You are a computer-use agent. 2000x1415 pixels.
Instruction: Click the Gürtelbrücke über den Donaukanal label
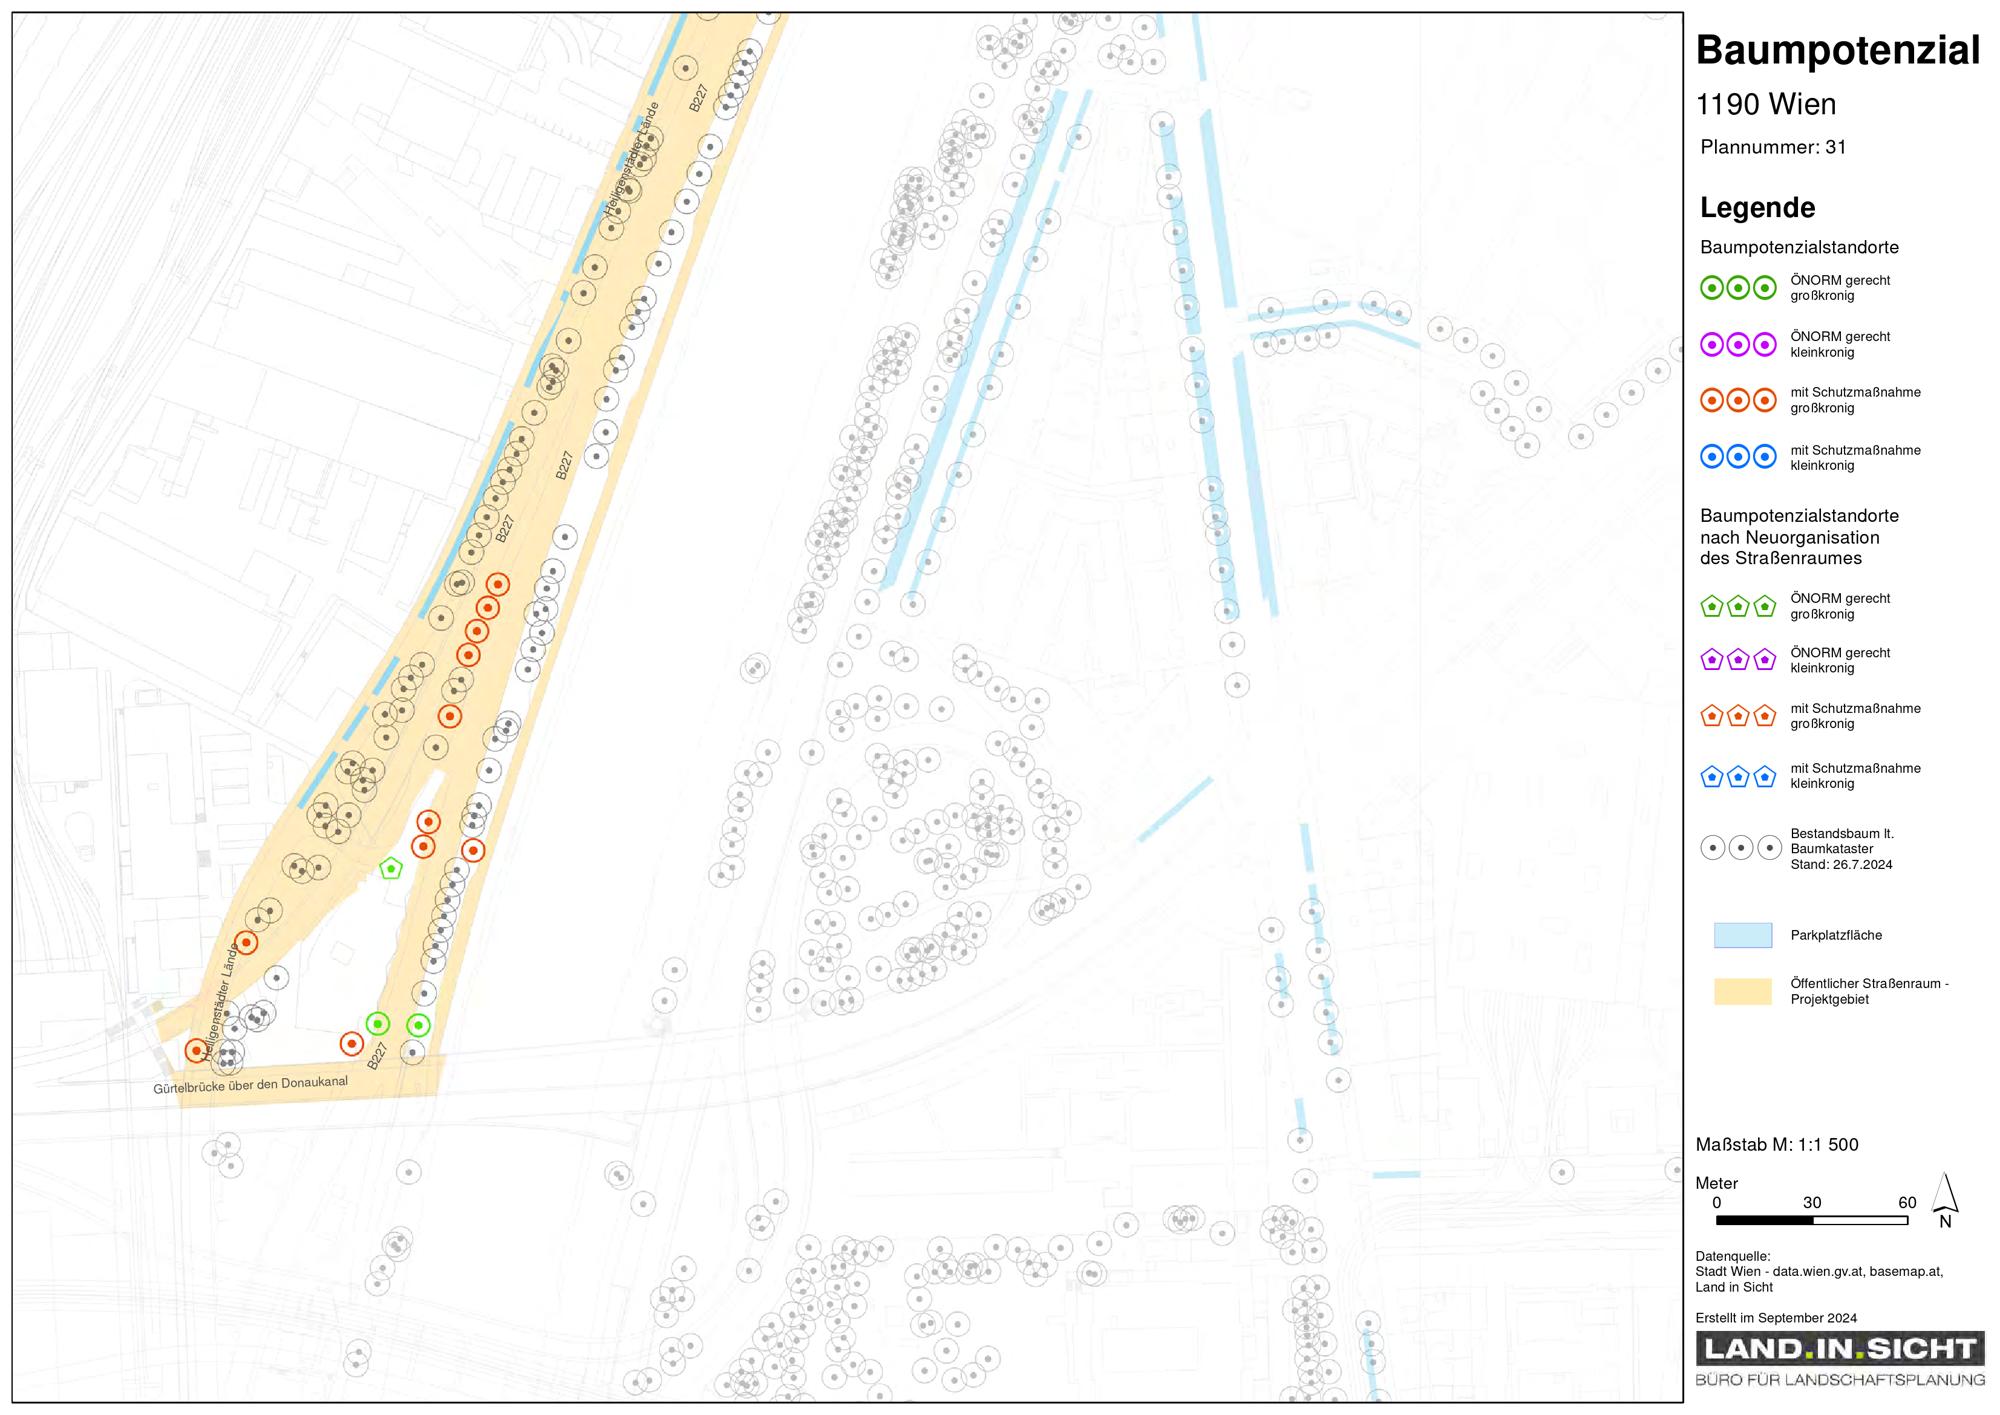pos(250,1085)
